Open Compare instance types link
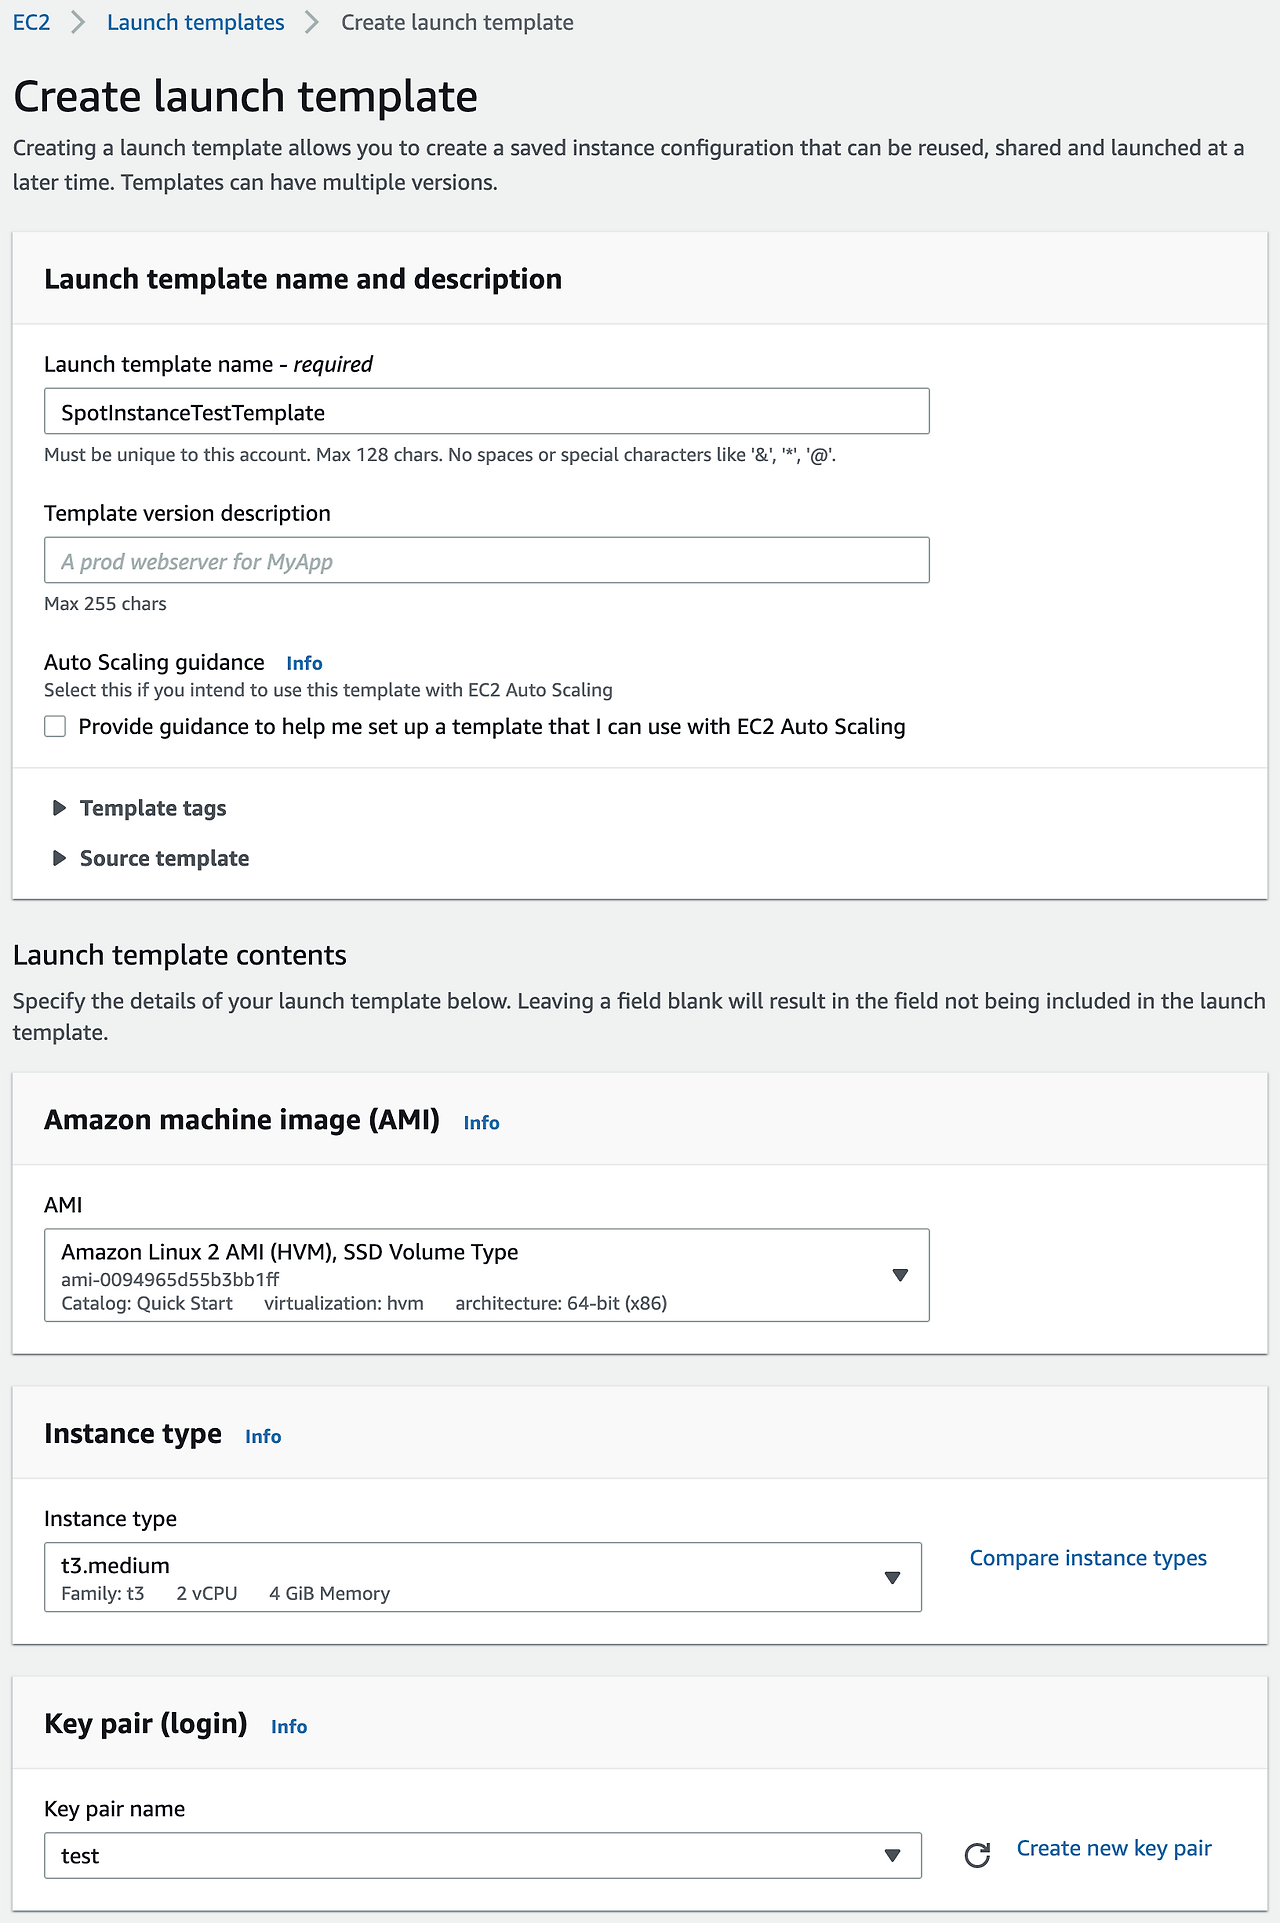1280x1923 pixels. pos(1088,1558)
